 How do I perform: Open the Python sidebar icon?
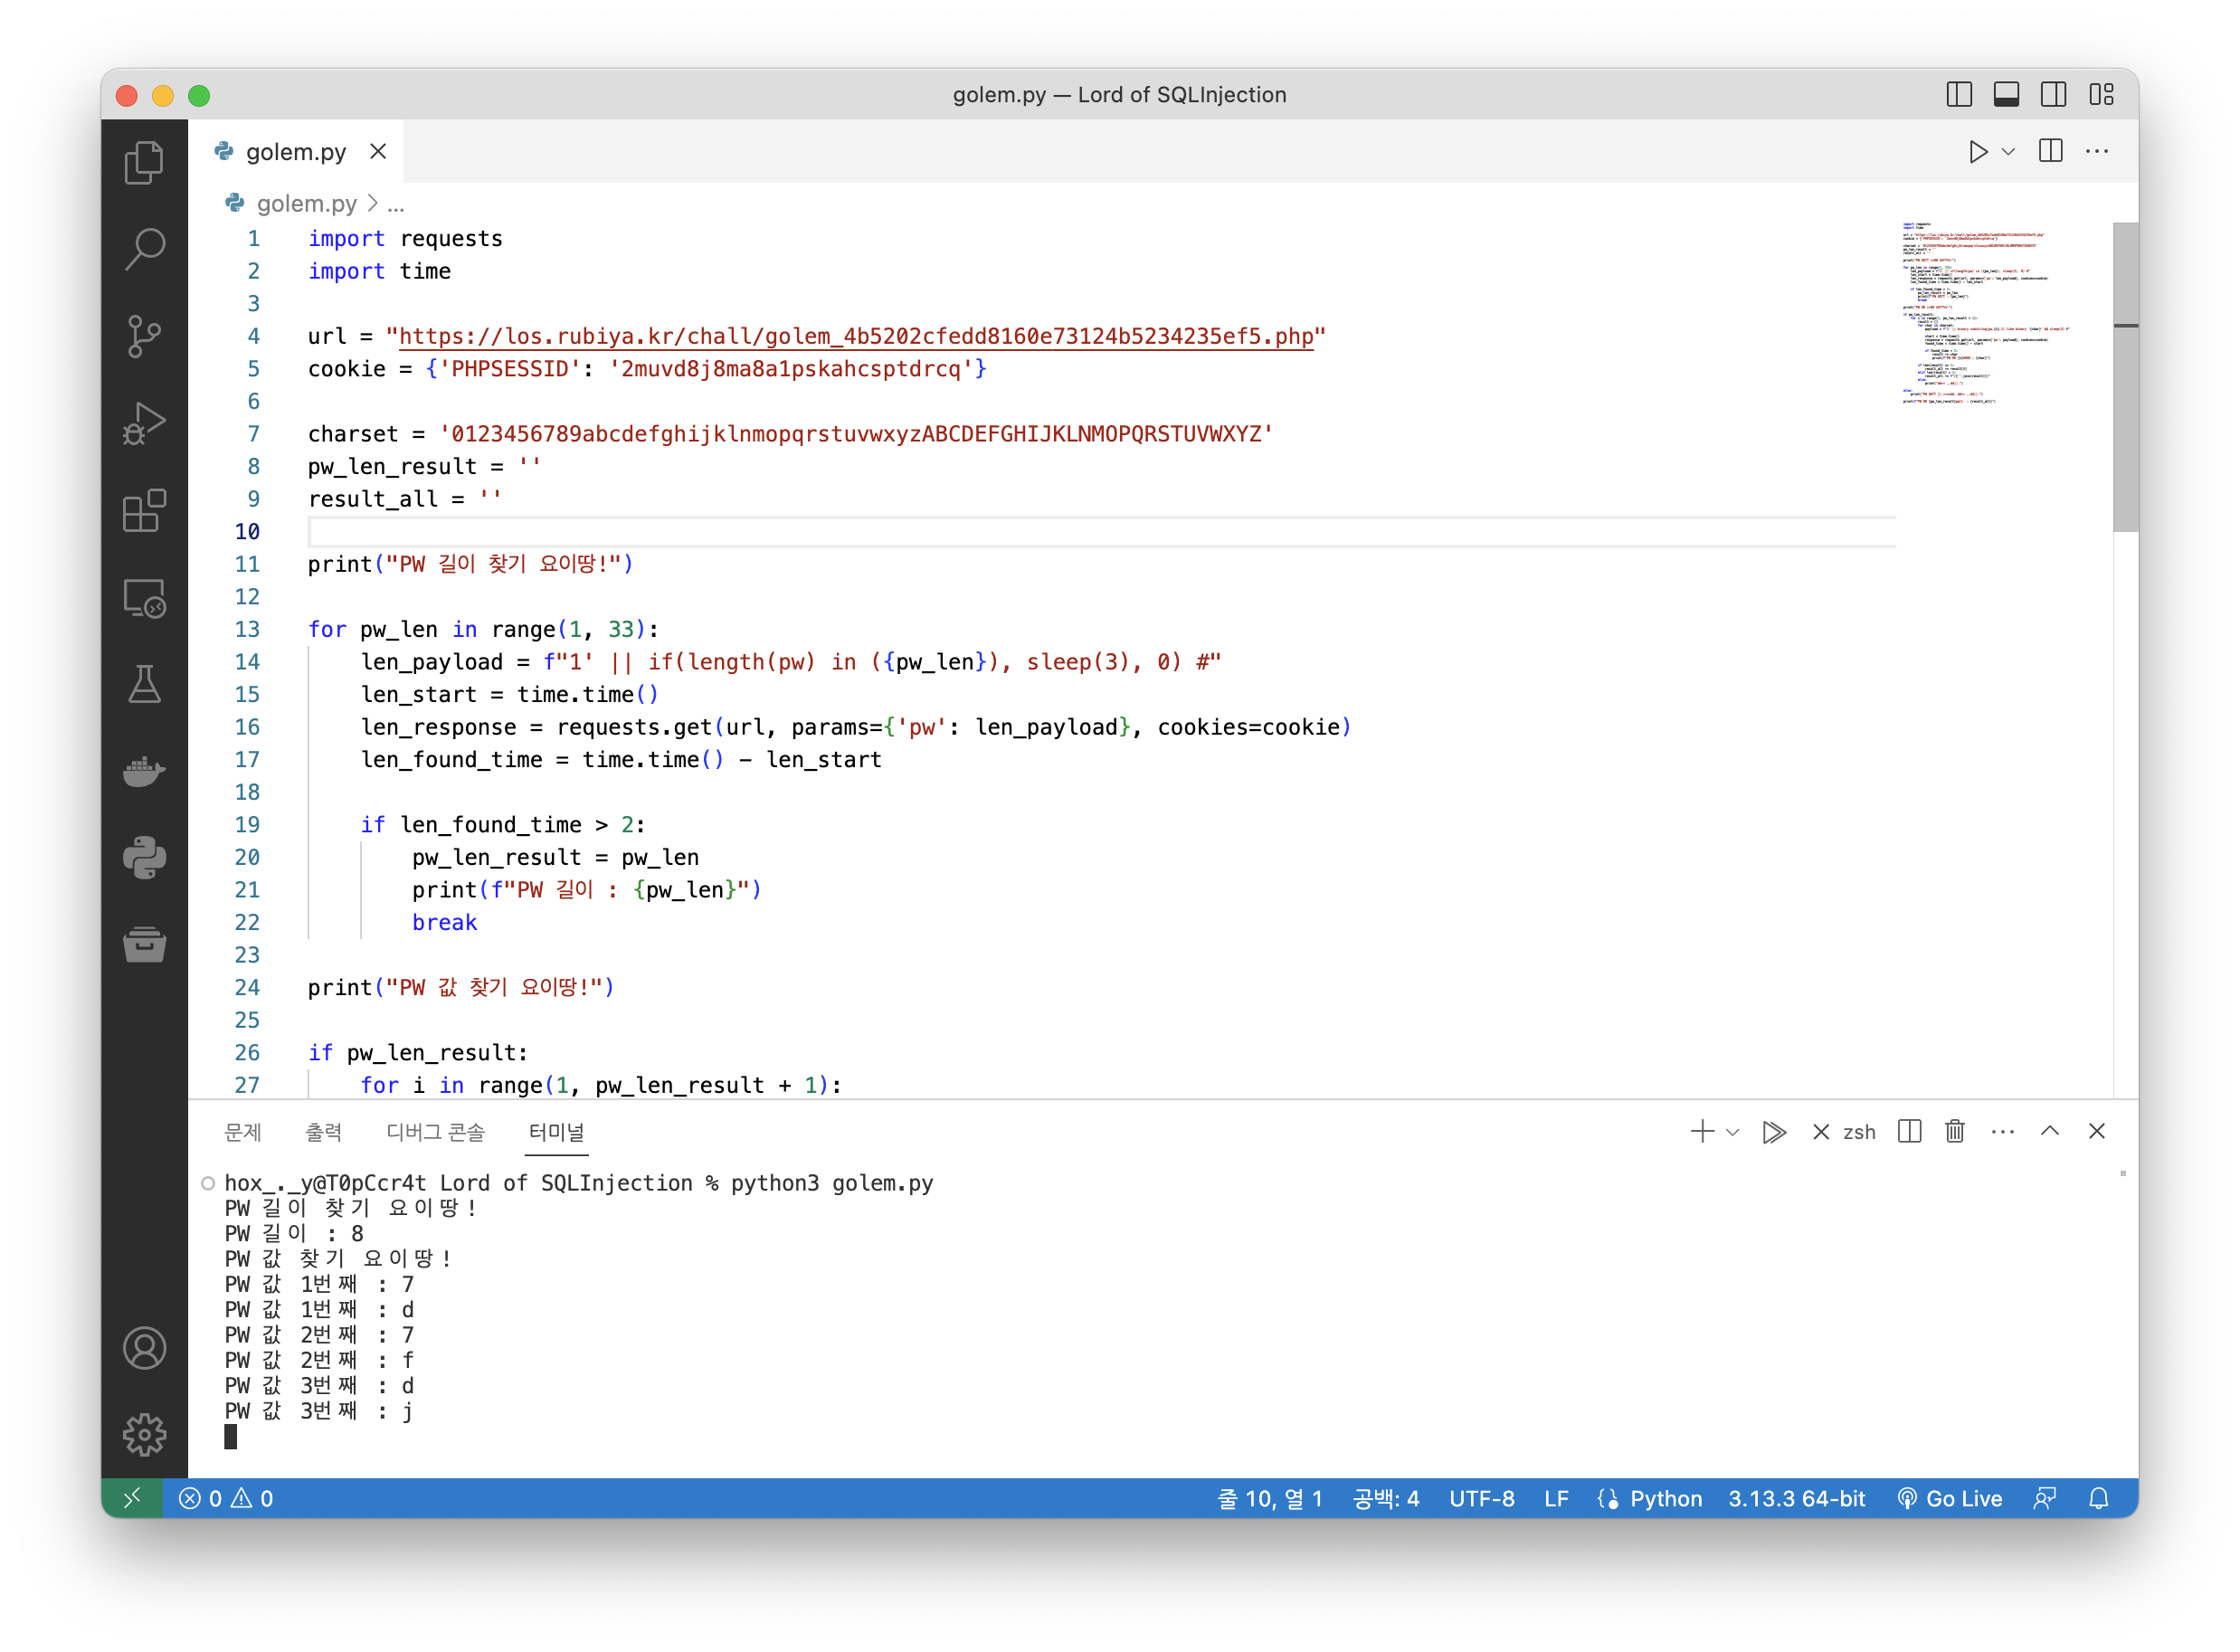pyautogui.click(x=144, y=858)
